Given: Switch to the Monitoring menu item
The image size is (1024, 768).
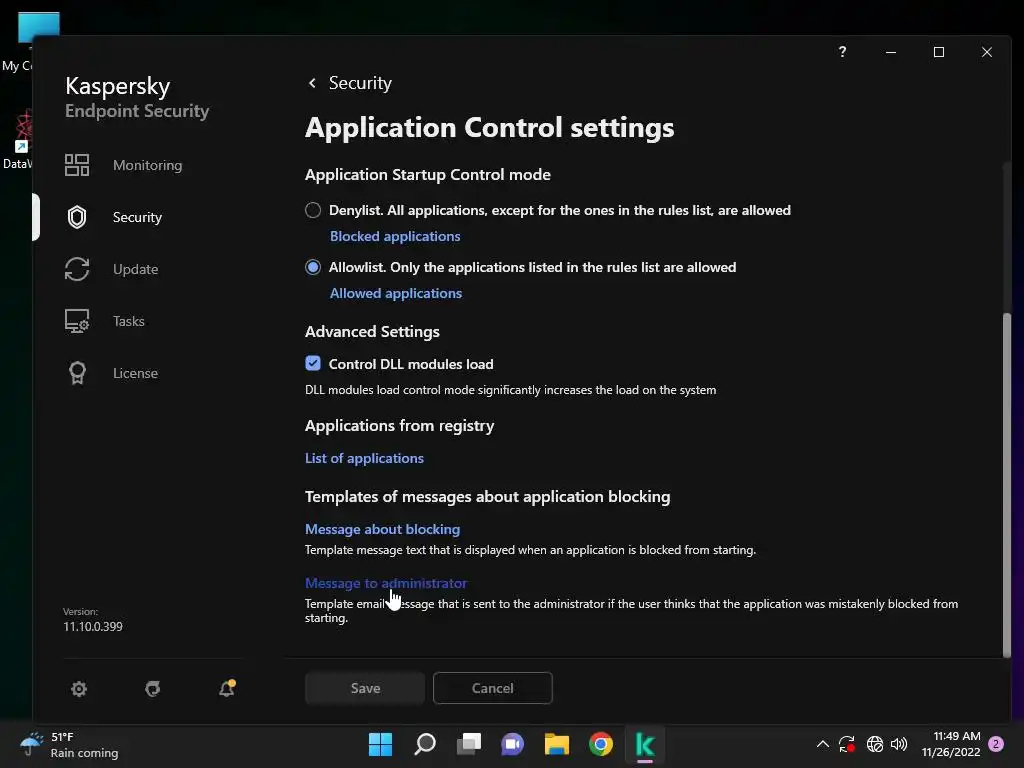Looking at the screenshot, I should [x=148, y=165].
